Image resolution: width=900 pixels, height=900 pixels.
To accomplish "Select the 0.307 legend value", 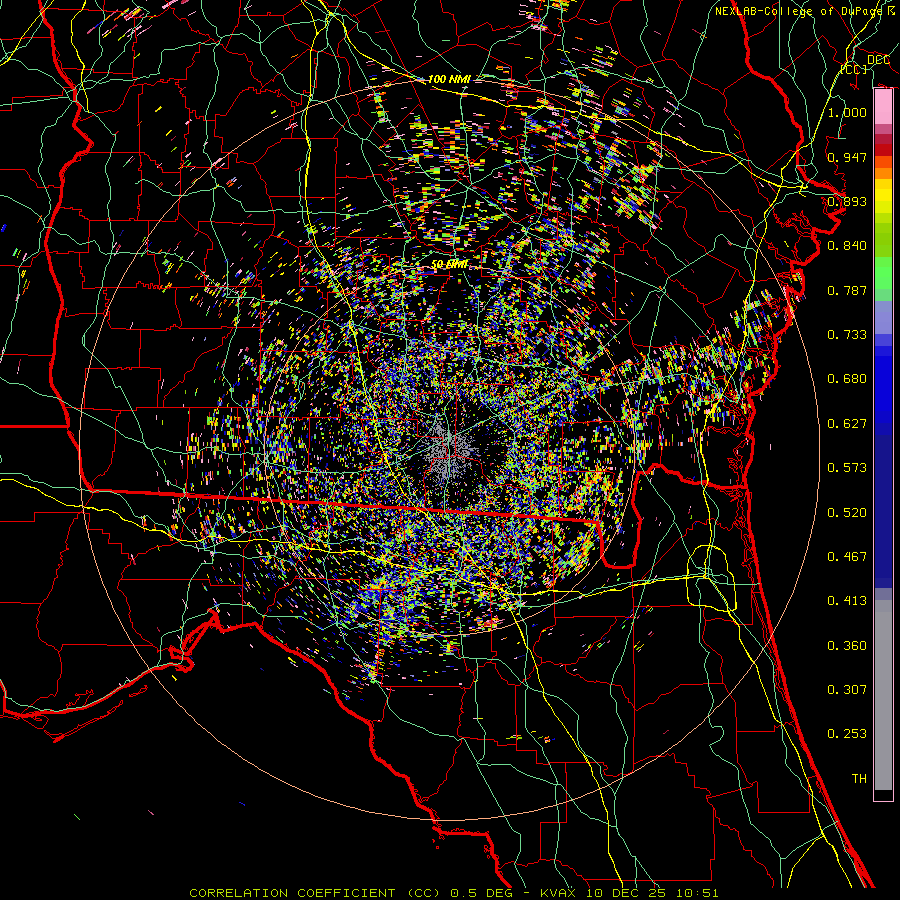I will click(847, 690).
